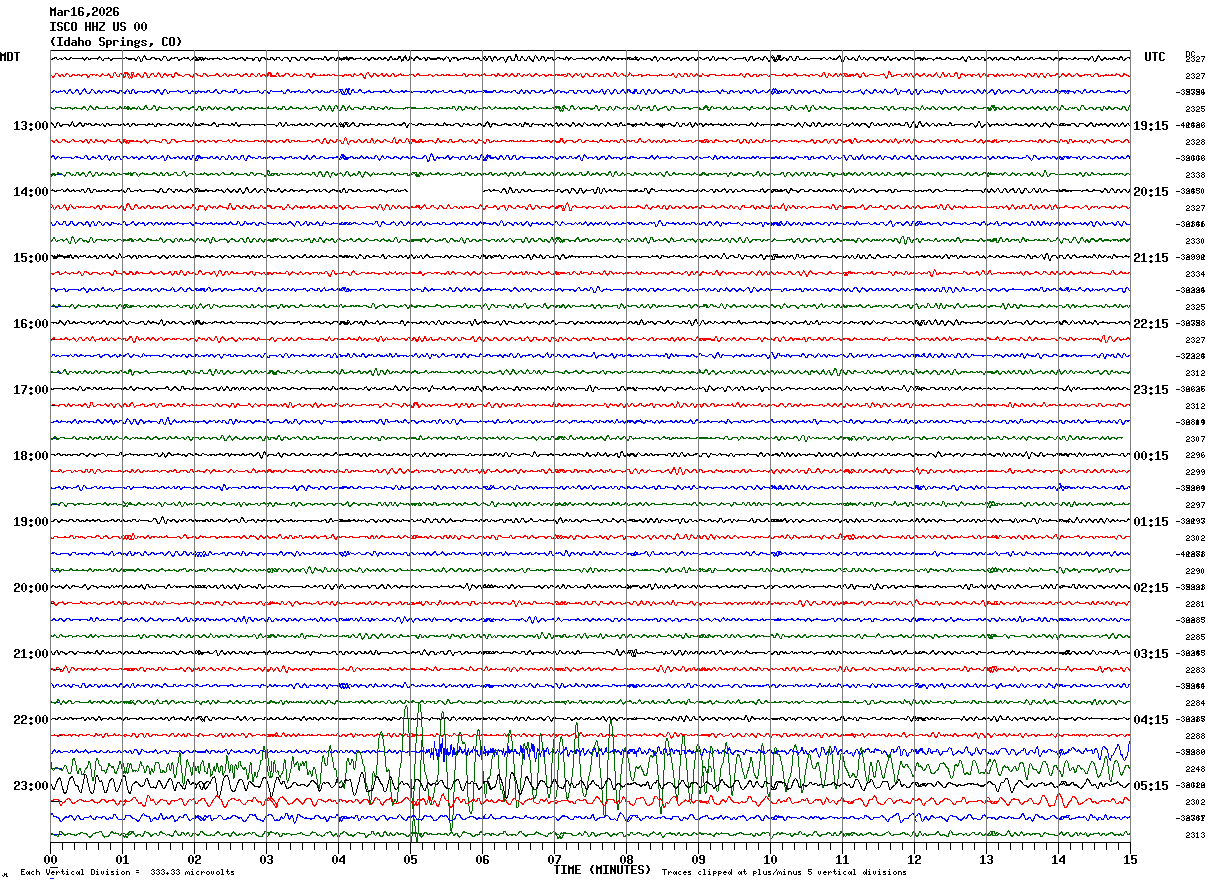Screen dimensions: 1210x886
Task: Click the DC offset value 2299
Action: tap(1194, 472)
